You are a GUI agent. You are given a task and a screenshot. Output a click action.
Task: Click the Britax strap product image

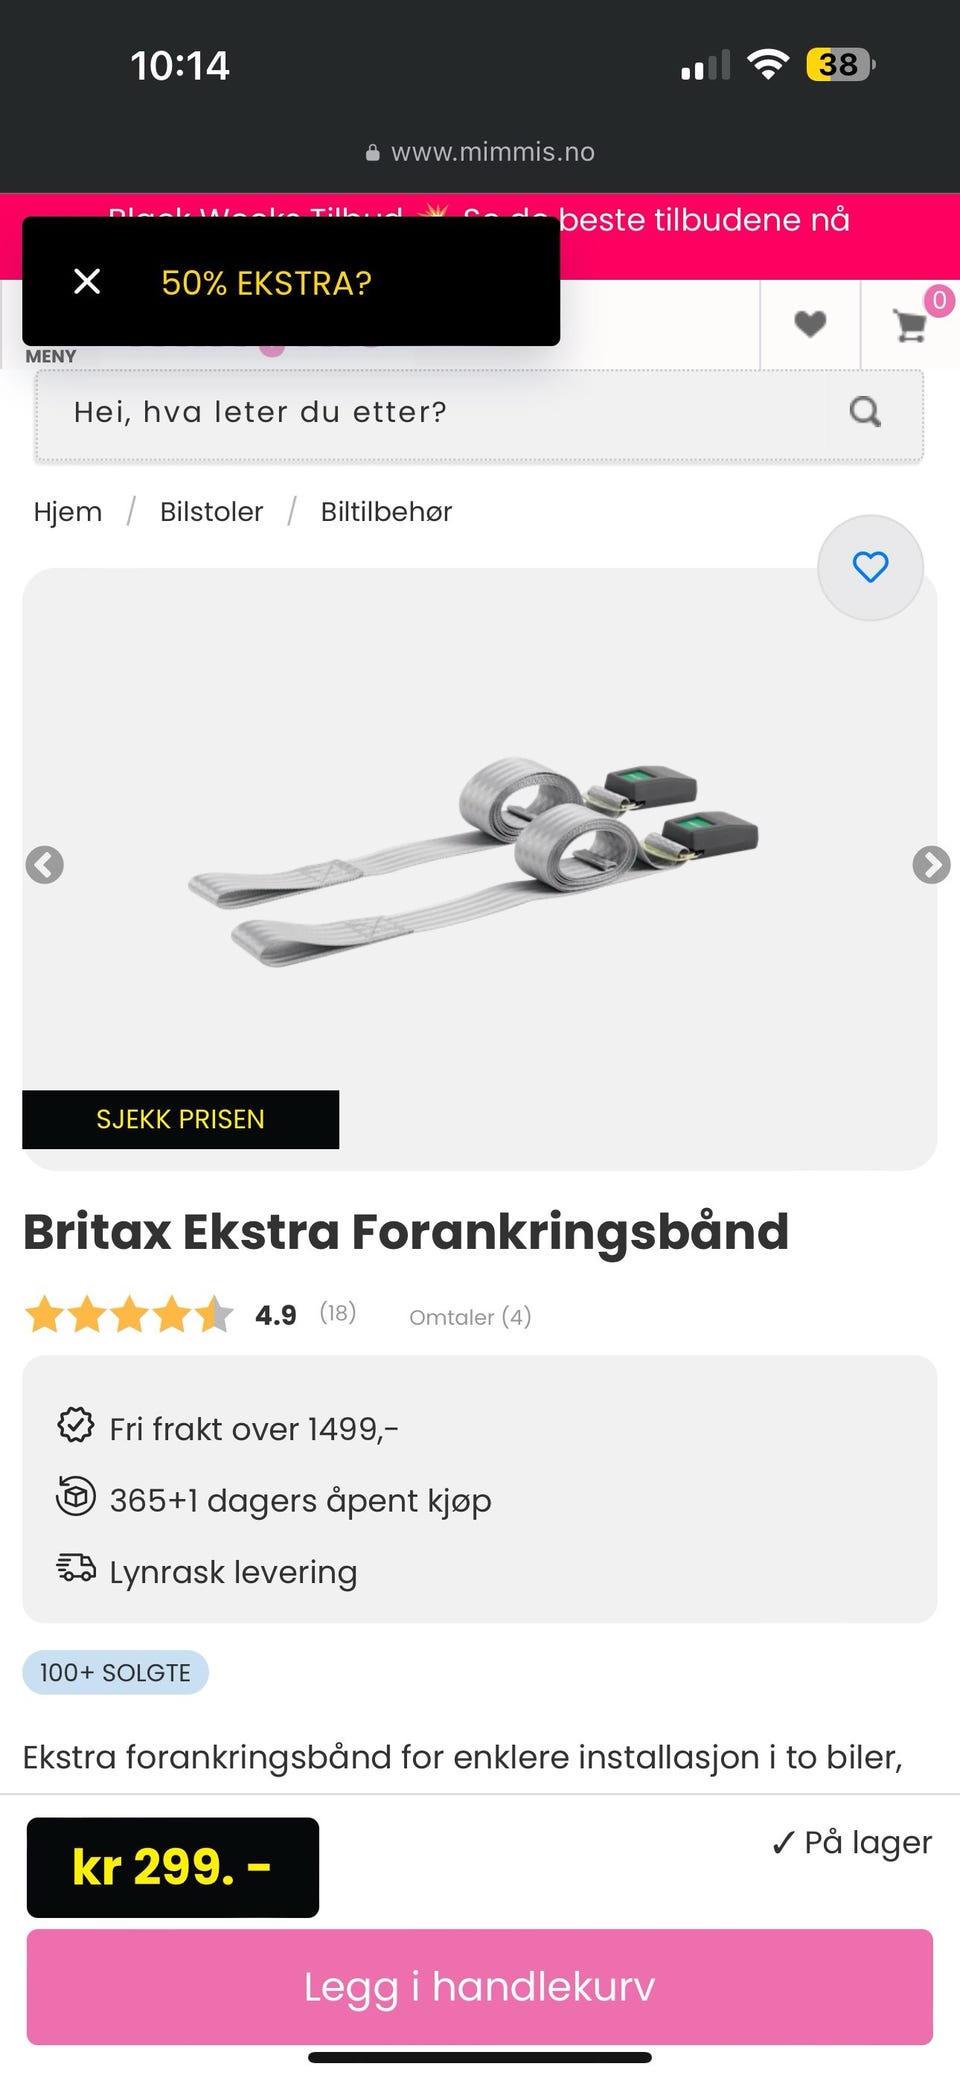pyautogui.click(x=474, y=860)
